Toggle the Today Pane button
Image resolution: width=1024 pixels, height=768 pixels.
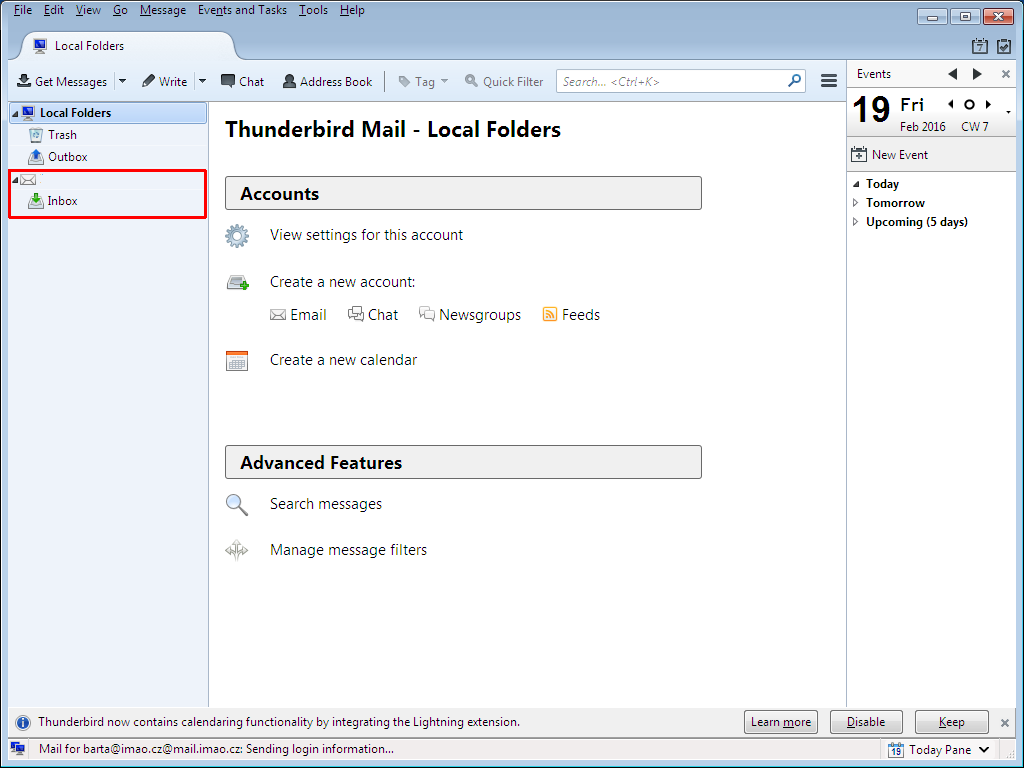click(x=938, y=750)
